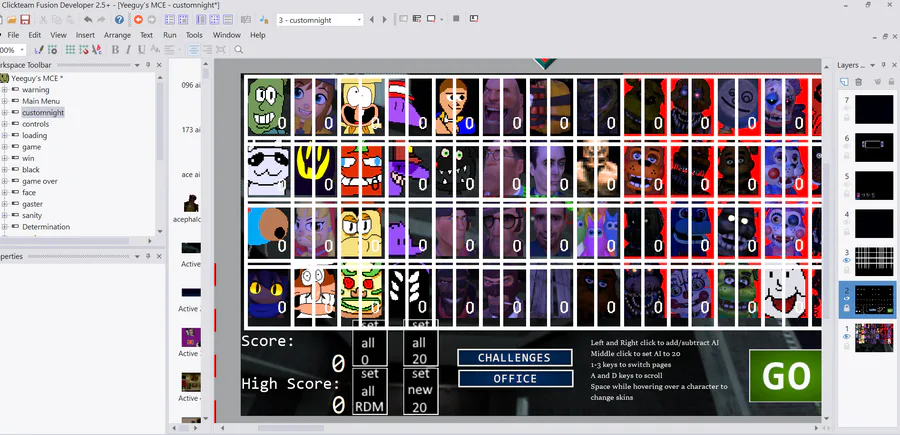Click the magnifier search icon

tap(239, 50)
